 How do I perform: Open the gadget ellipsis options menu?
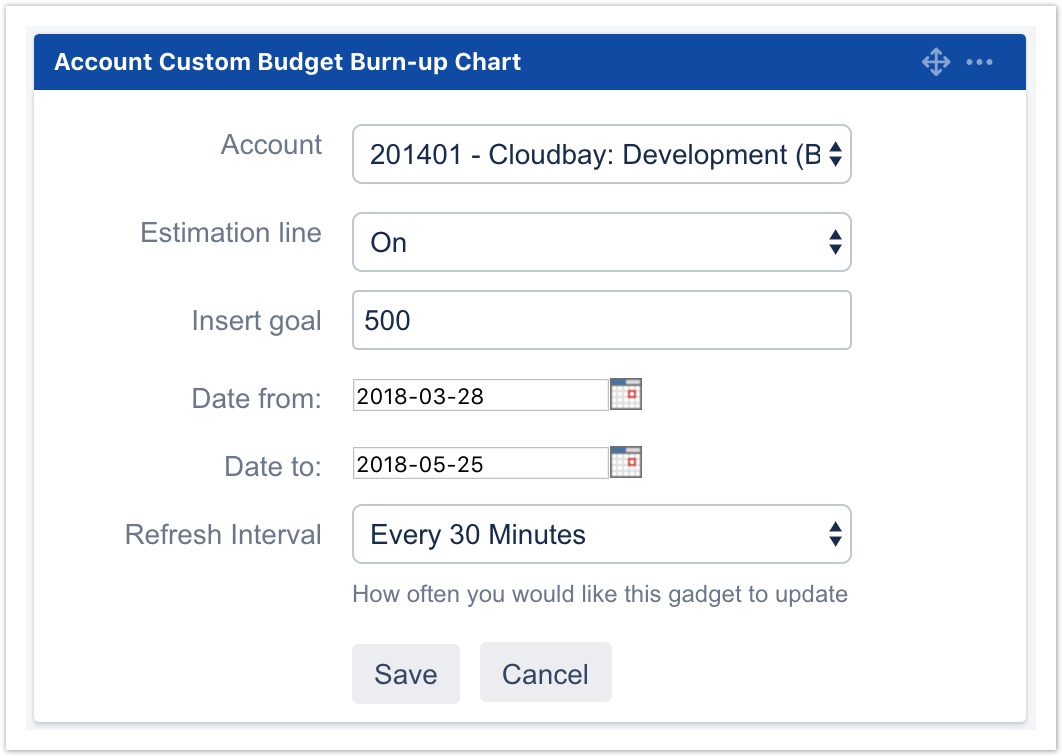coord(979,63)
